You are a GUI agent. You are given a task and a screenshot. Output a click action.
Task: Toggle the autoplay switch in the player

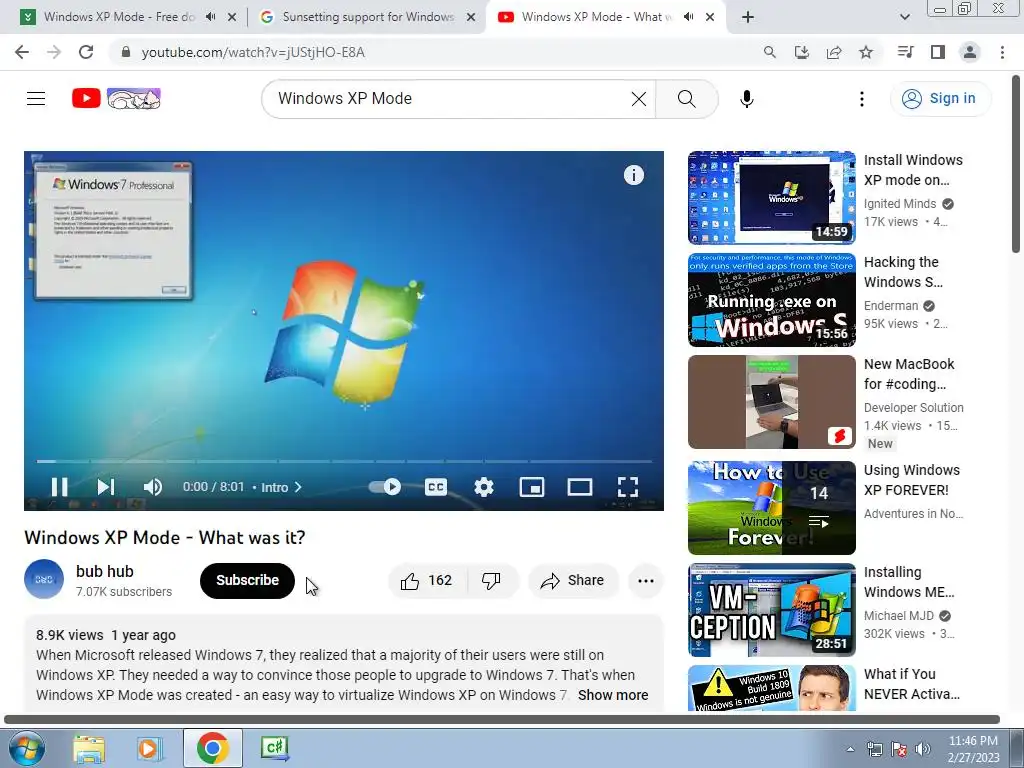pyautogui.click(x=385, y=487)
